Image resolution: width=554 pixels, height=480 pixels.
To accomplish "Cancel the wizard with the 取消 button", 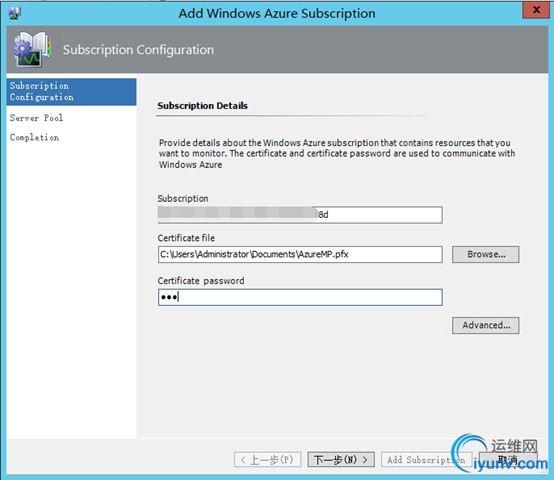I will tap(508, 460).
